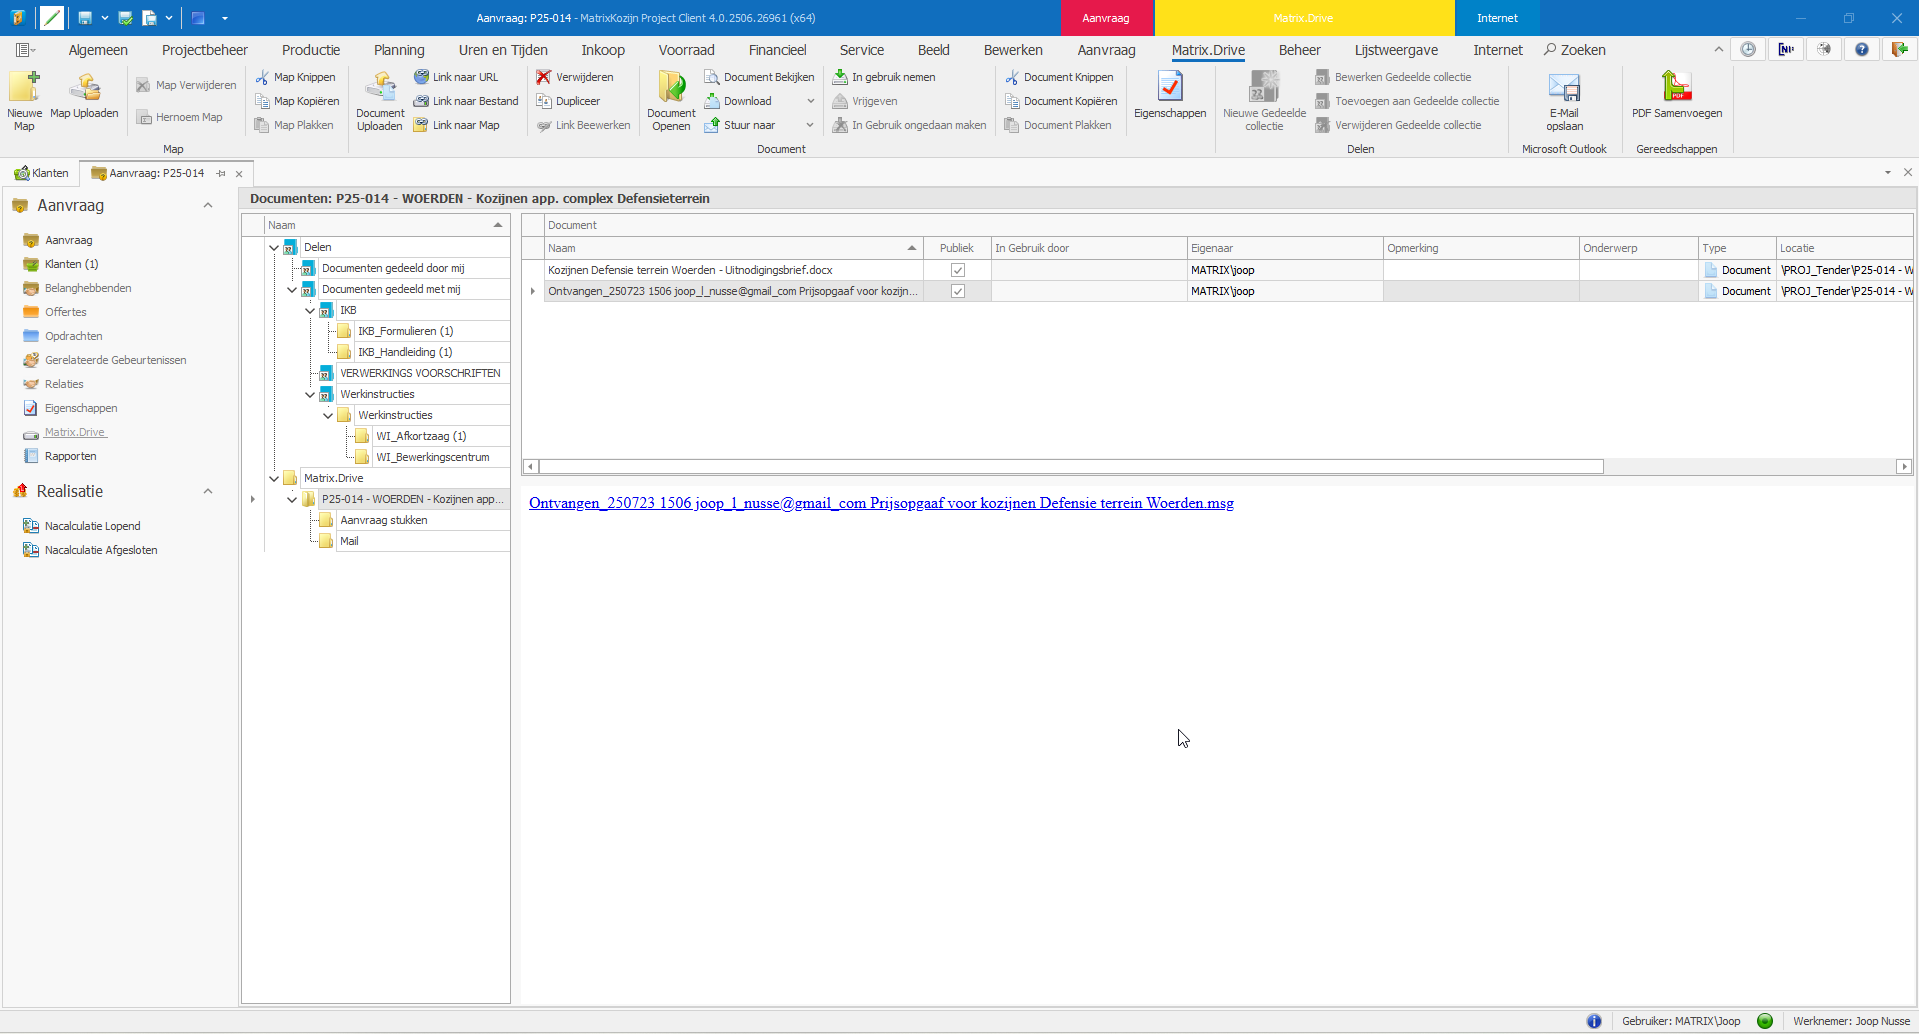Screen dimensions: 1919x1034
Task: Click the Verwijderen delete icon
Action: click(x=543, y=77)
